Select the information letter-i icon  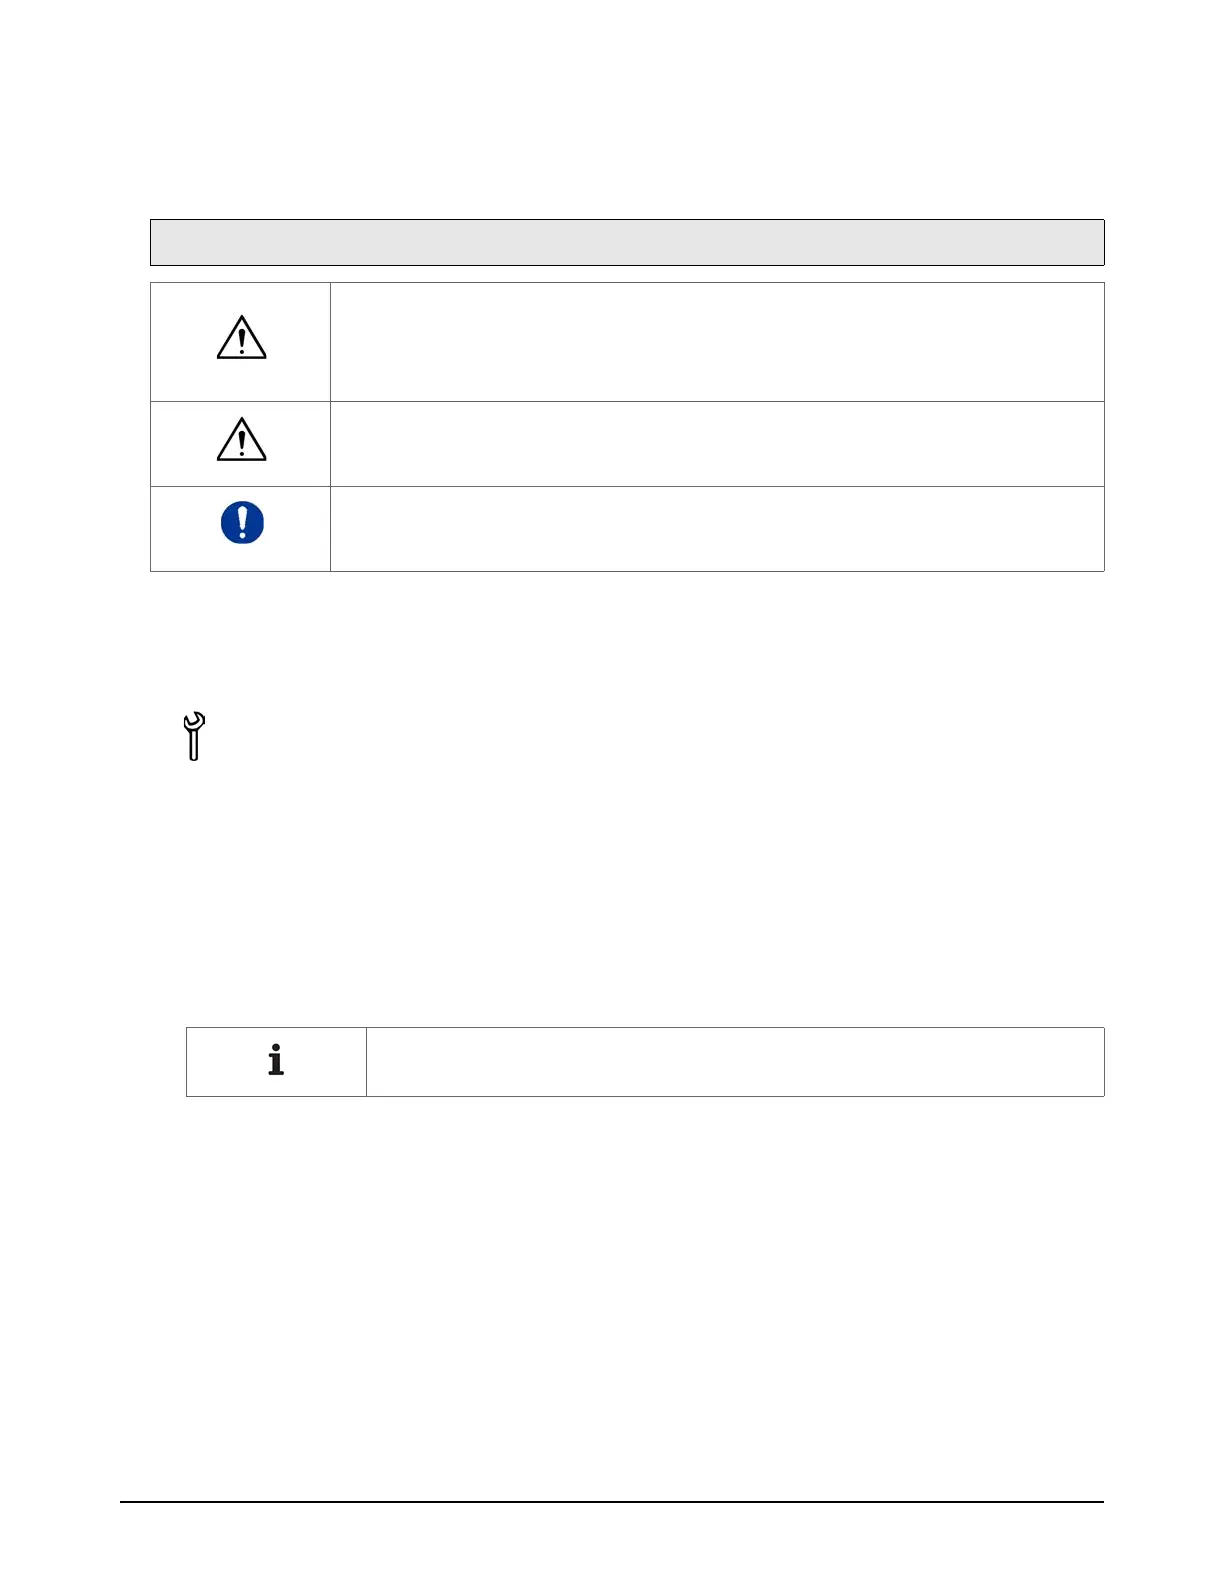pyautogui.click(x=276, y=1060)
